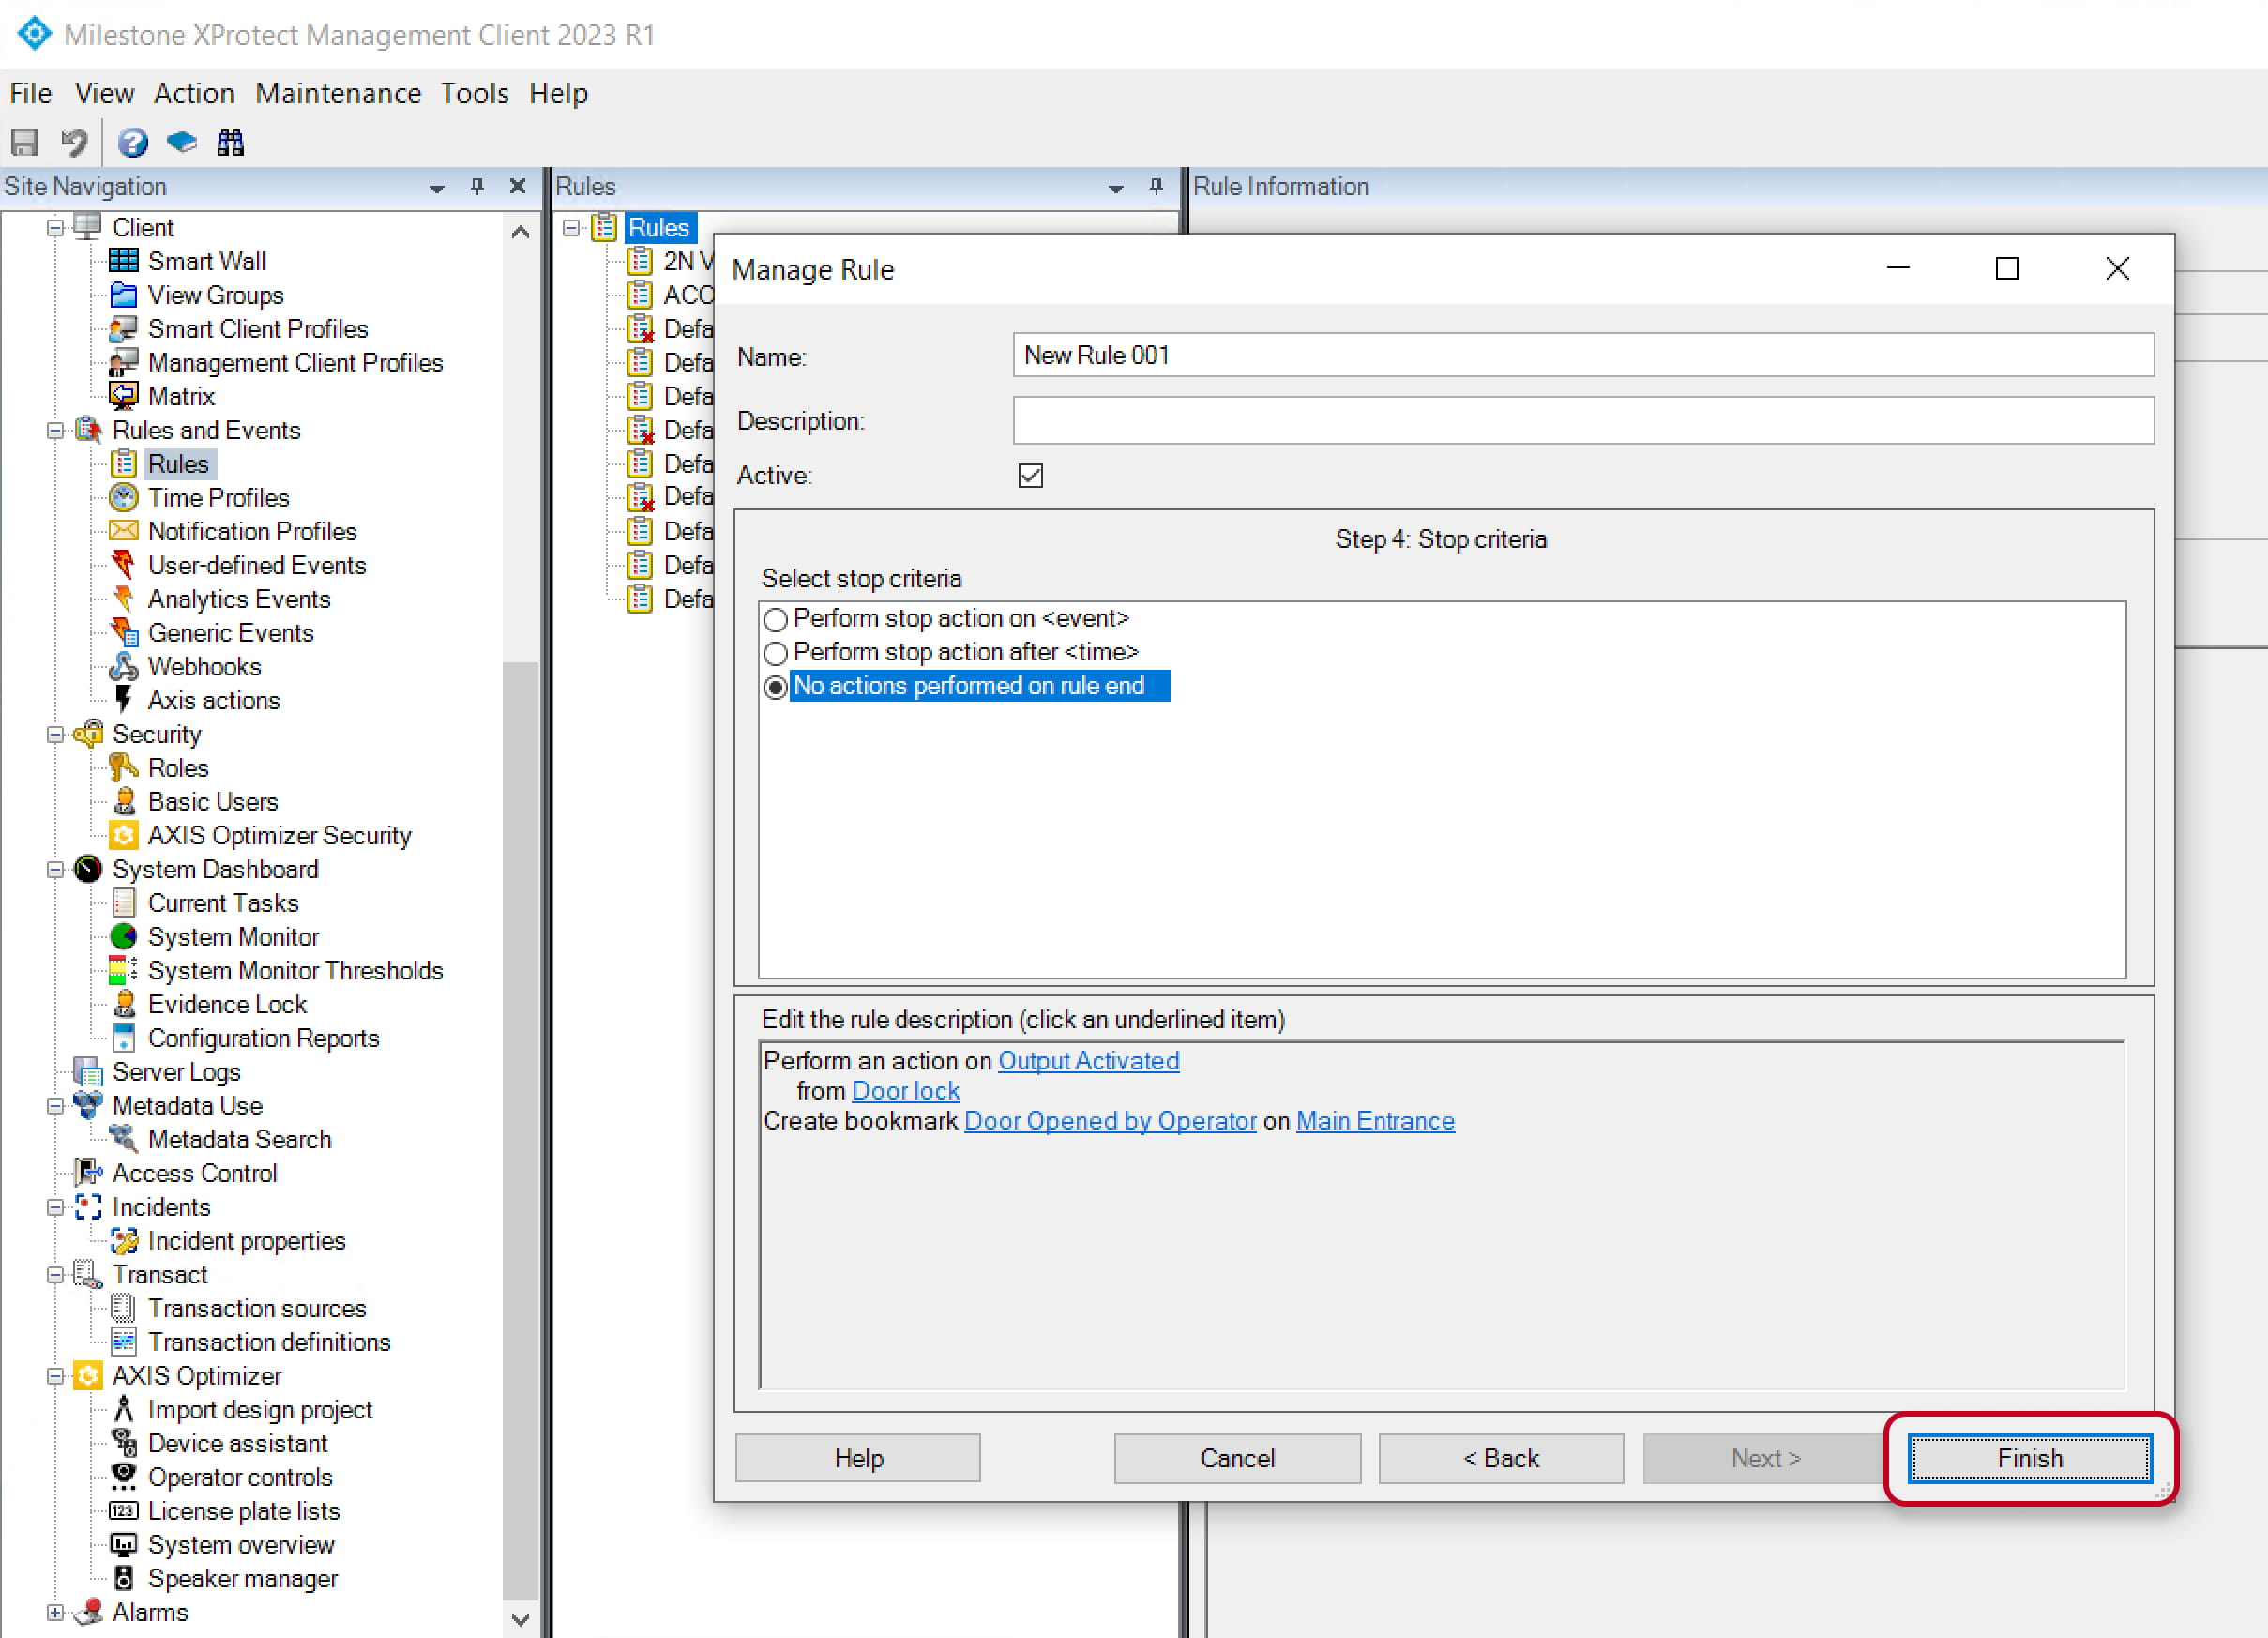Click Site Navigation scrollbar down arrow
The width and height of the screenshot is (2268, 1638).
coord(520,1619)
